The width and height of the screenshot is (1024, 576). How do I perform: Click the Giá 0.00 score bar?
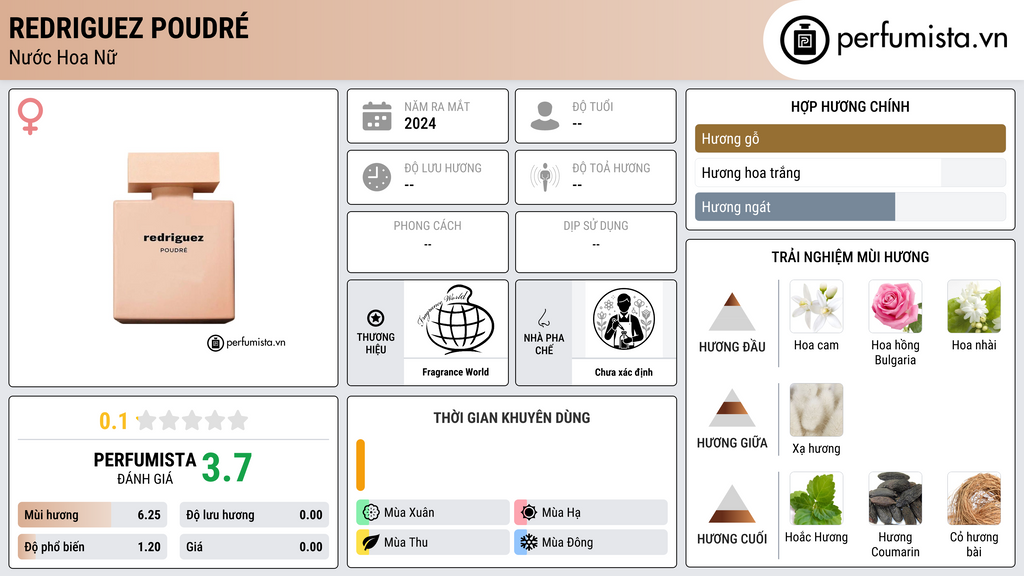[x=254, y=547]
